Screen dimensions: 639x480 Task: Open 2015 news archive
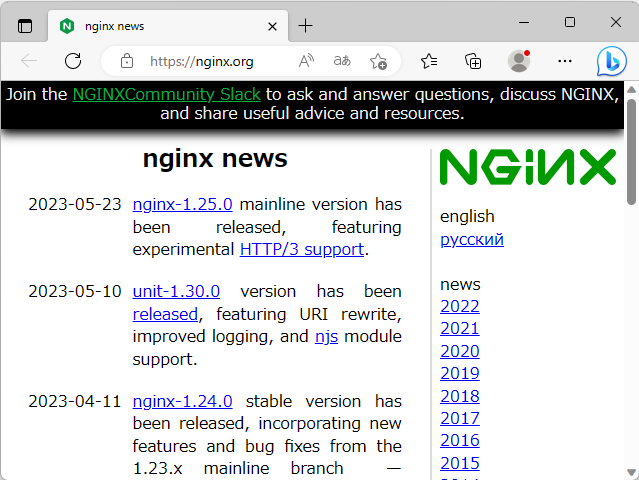pyautogui.click(x=460, y=463)
